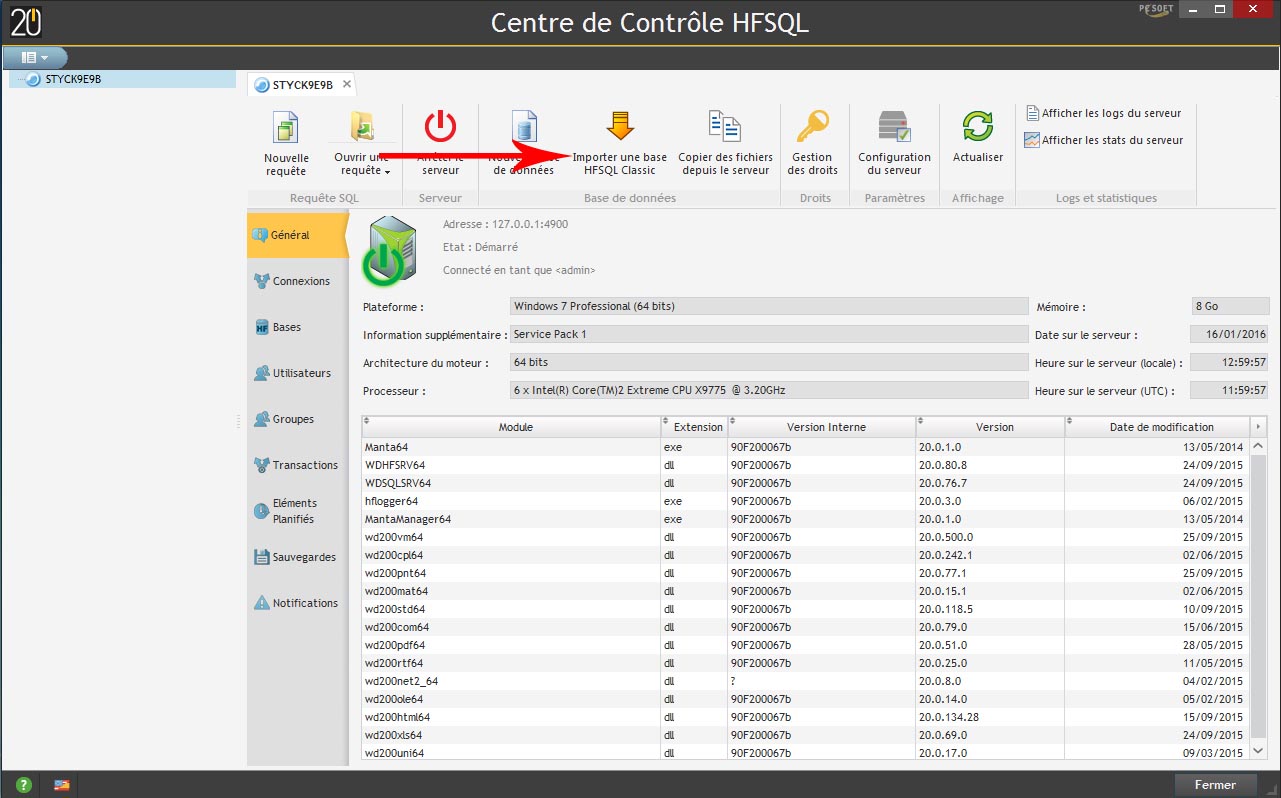Viewport: 1281px width, 798px height.
Task: Click the Fermer button
Action: tap(1215, 785)
